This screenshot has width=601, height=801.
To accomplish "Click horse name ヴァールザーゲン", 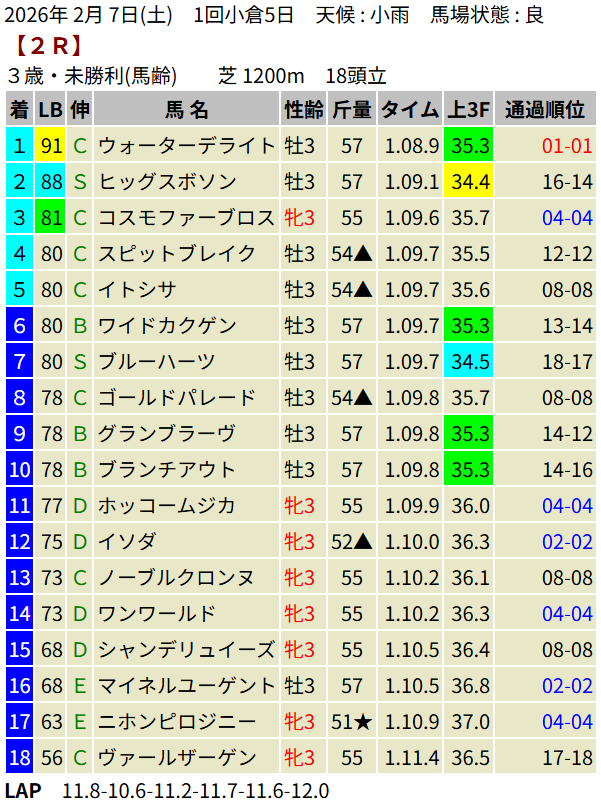I will click(x=177, y=758).
